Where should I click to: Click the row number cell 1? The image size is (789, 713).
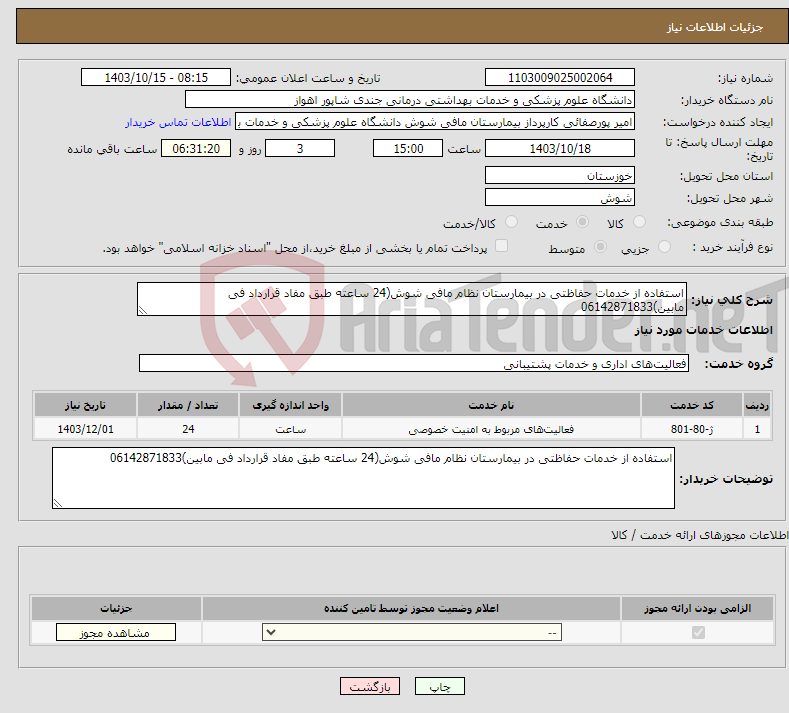757,429
